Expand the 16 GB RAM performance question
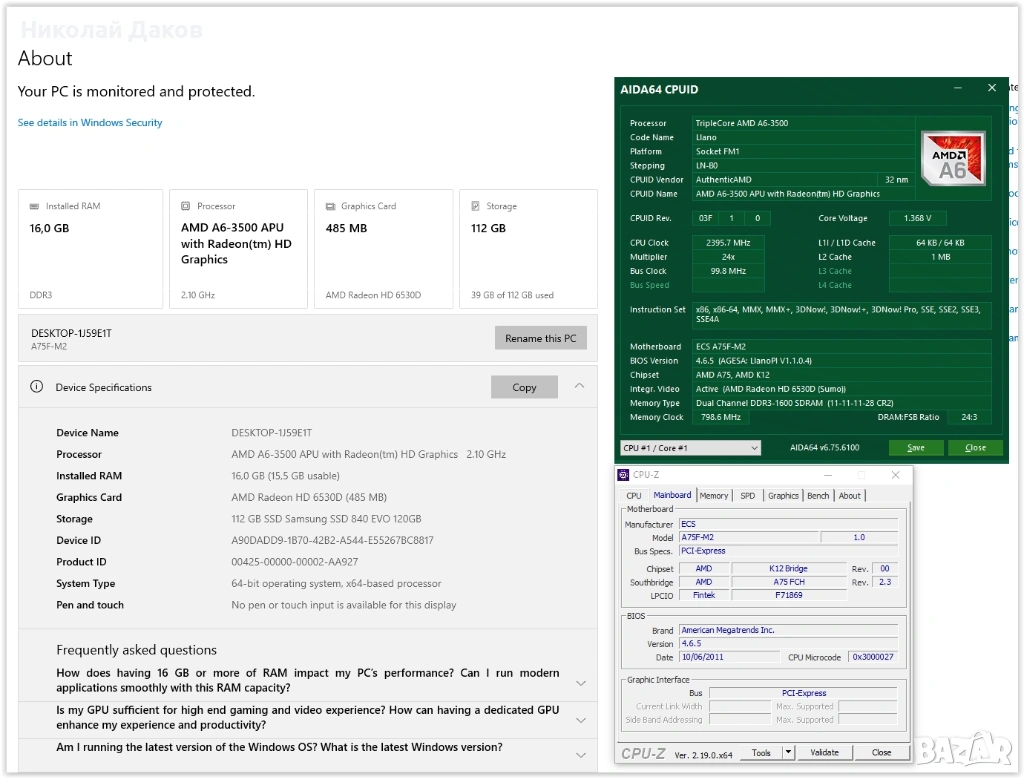 pos(580,682)
